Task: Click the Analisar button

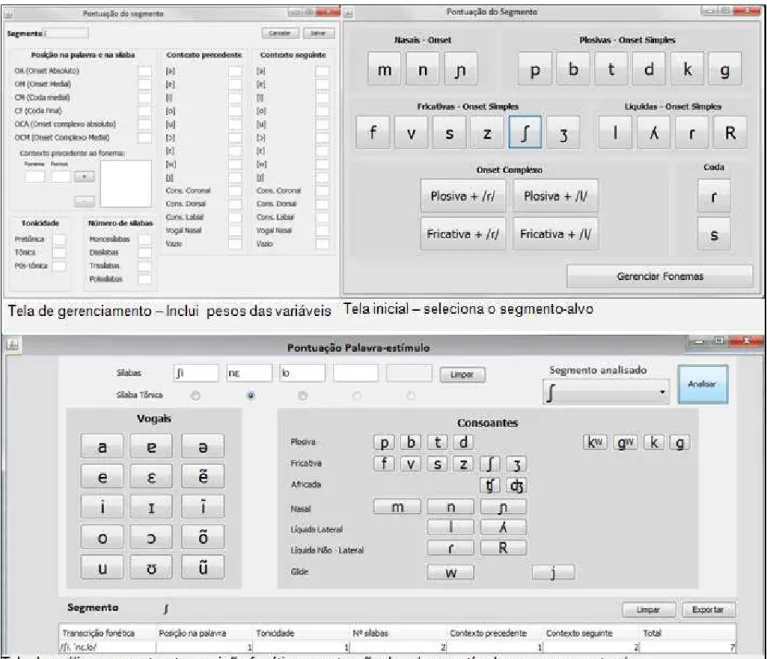Action: click(703, 384)
